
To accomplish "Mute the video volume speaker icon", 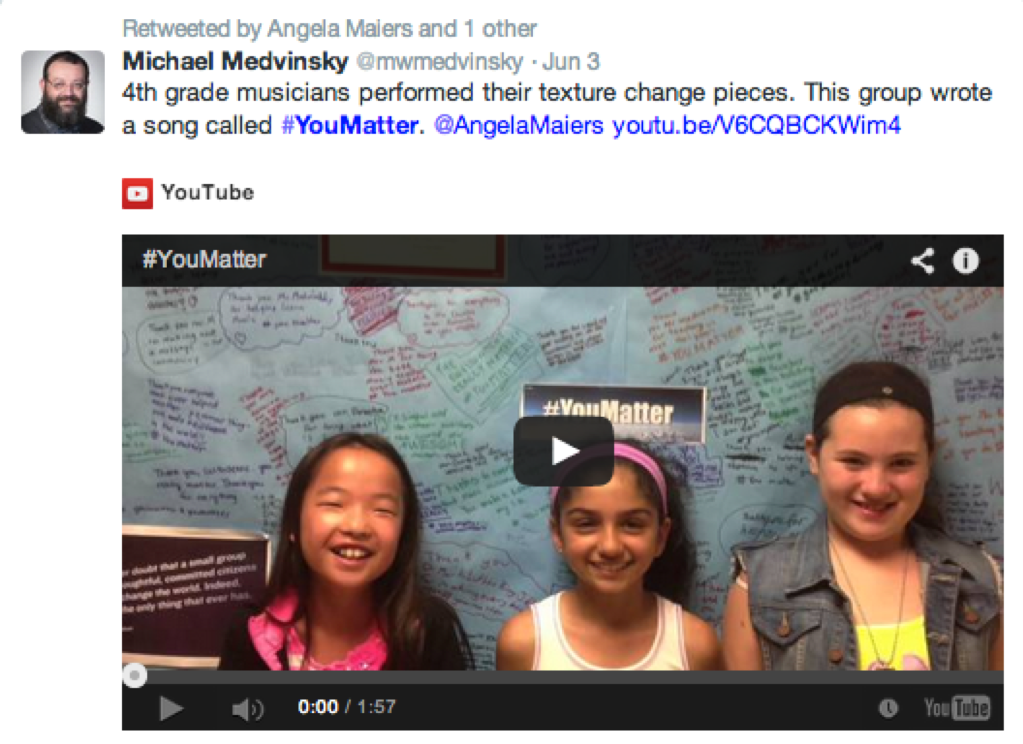I will [248, 709].
